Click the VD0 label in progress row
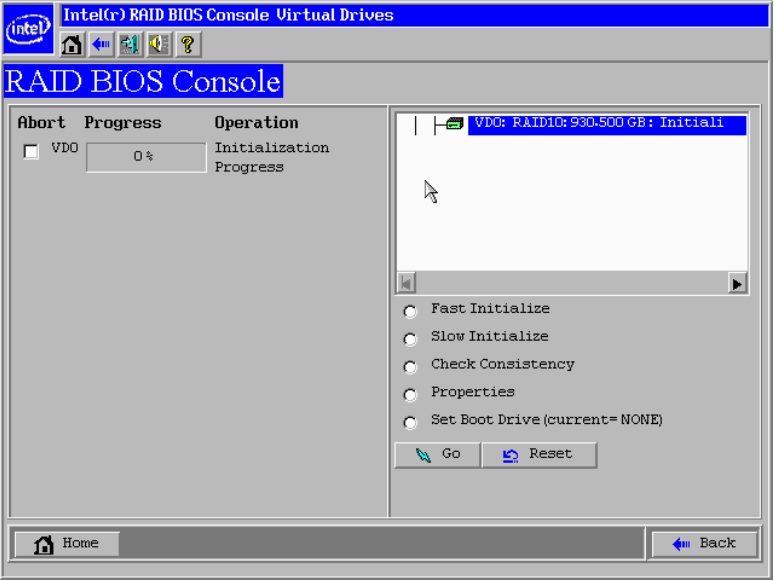The width and height of the screenshot is (775, 581). [65, 148]
